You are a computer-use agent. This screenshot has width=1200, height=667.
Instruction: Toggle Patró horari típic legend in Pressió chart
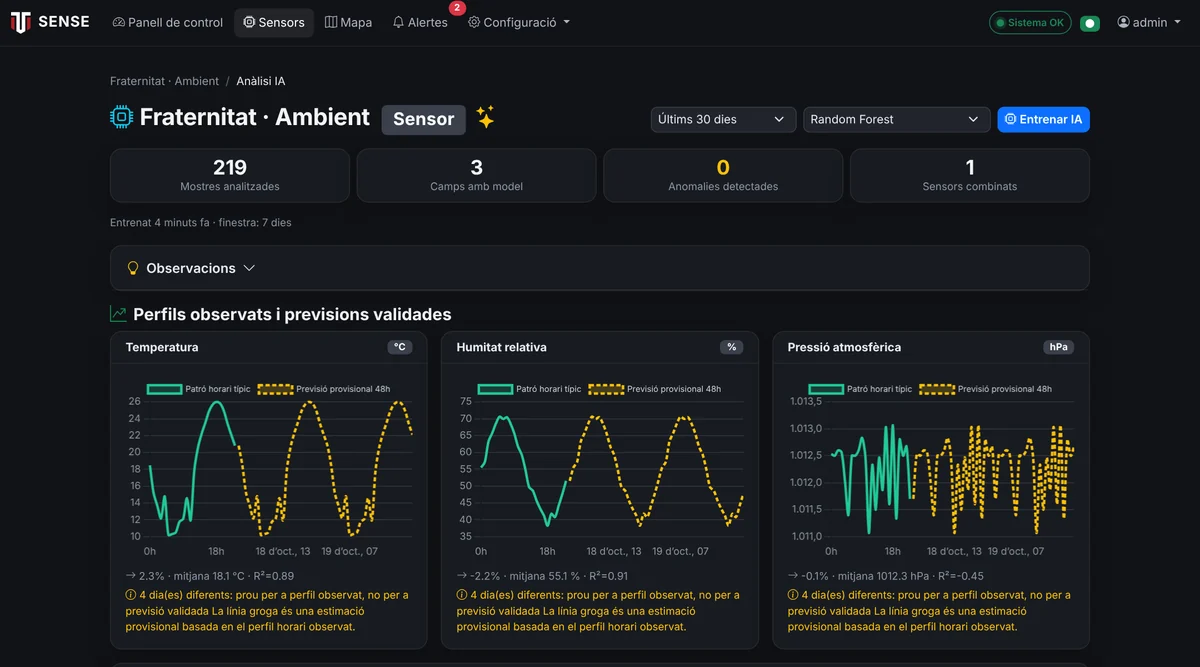click(860, 389)
